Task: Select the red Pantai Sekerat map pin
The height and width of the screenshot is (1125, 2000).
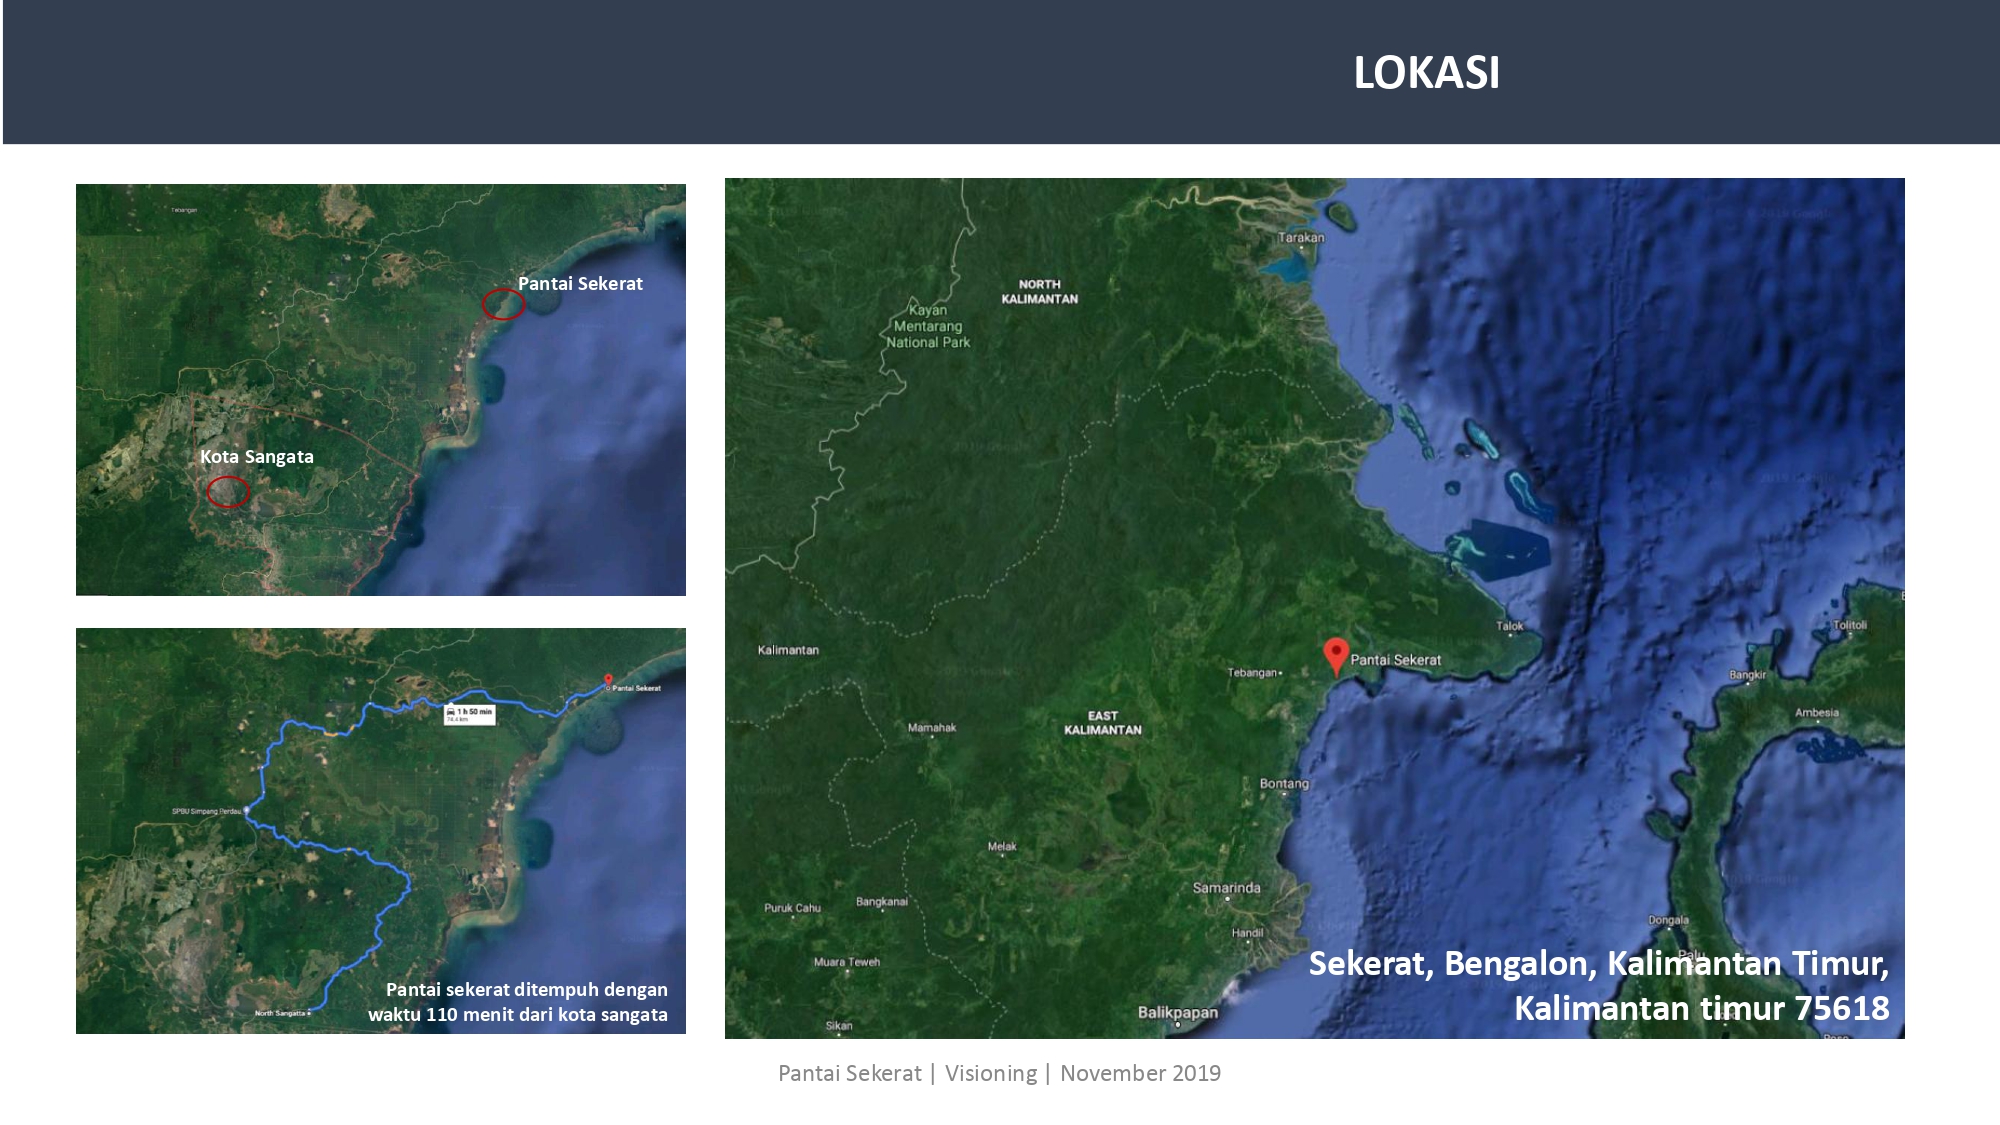Action: coord(1336,657)
